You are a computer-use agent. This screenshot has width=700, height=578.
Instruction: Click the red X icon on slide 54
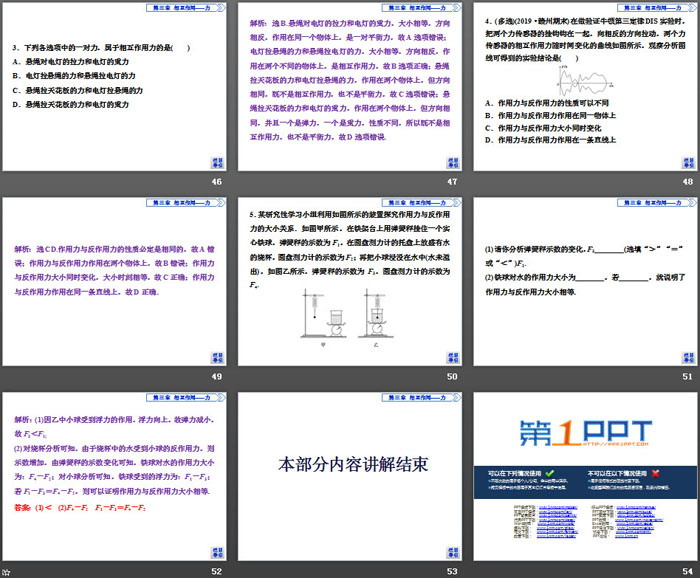[656, 472]
